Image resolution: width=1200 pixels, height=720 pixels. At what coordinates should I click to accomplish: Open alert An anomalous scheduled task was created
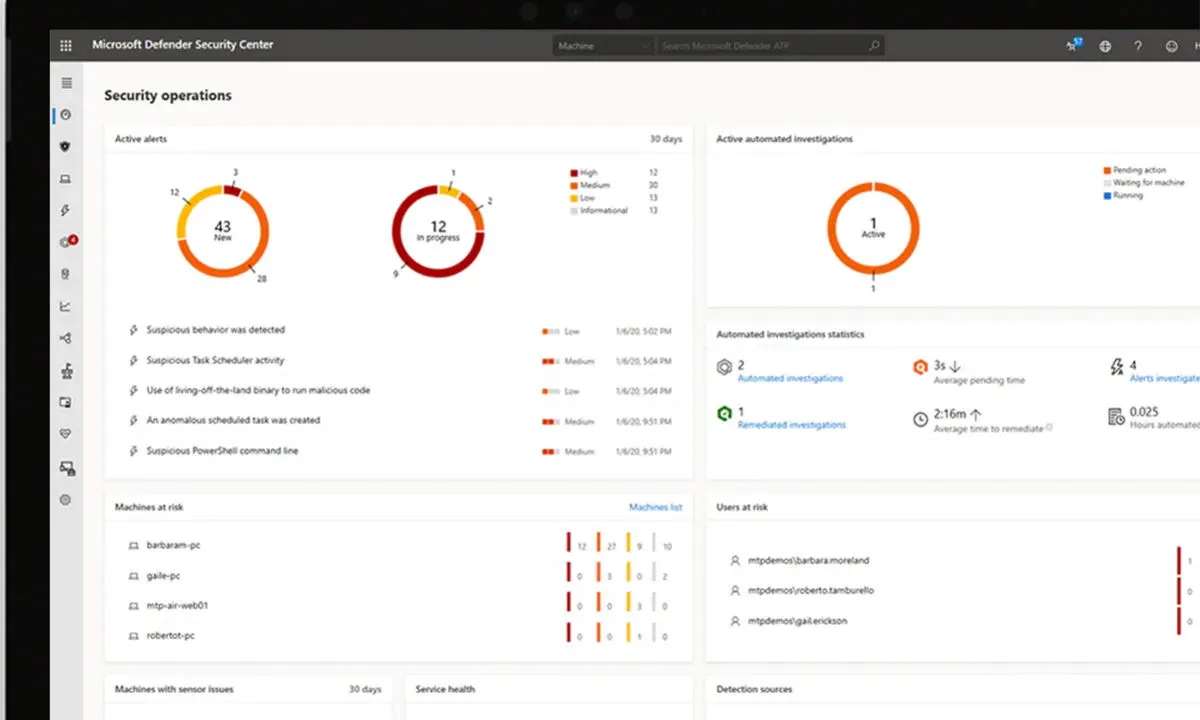(x=233, y=420)
